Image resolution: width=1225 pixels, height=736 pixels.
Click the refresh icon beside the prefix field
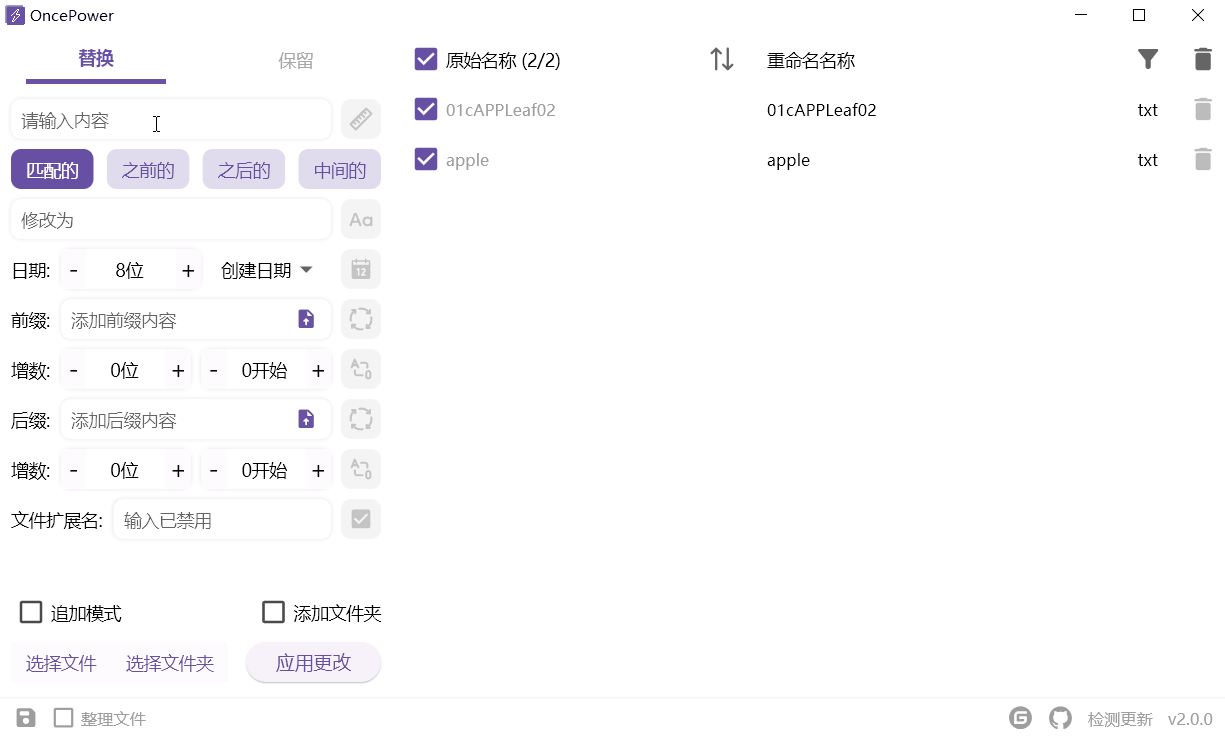click(x=361, y=319)
